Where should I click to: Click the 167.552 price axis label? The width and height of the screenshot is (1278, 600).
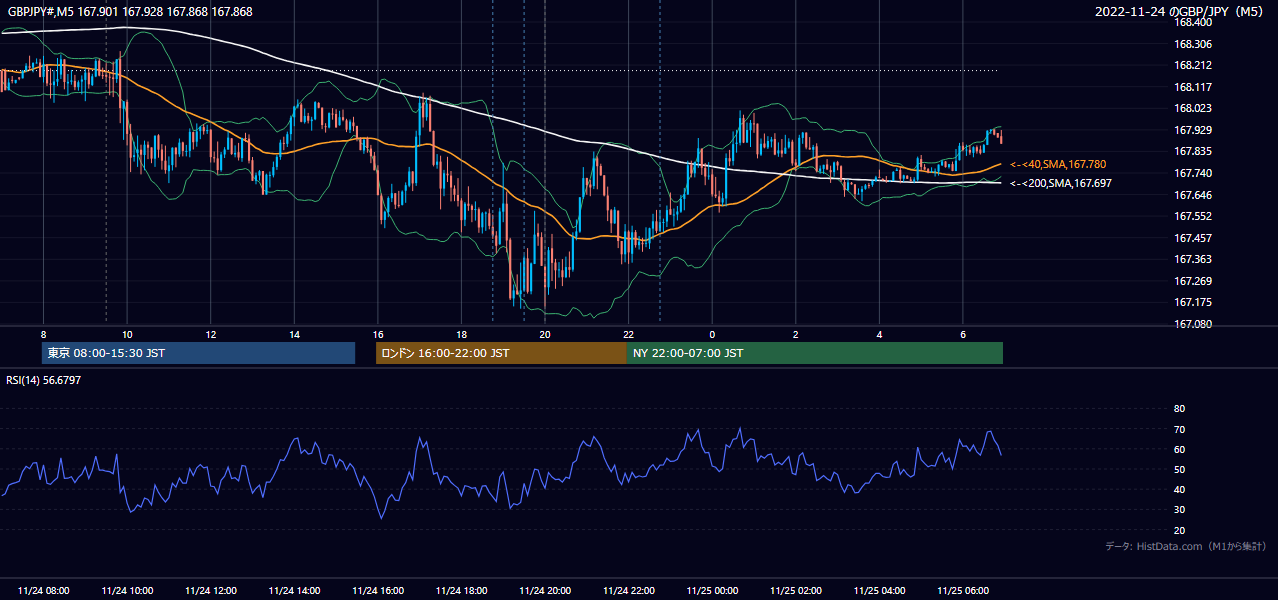point(1192,216)
